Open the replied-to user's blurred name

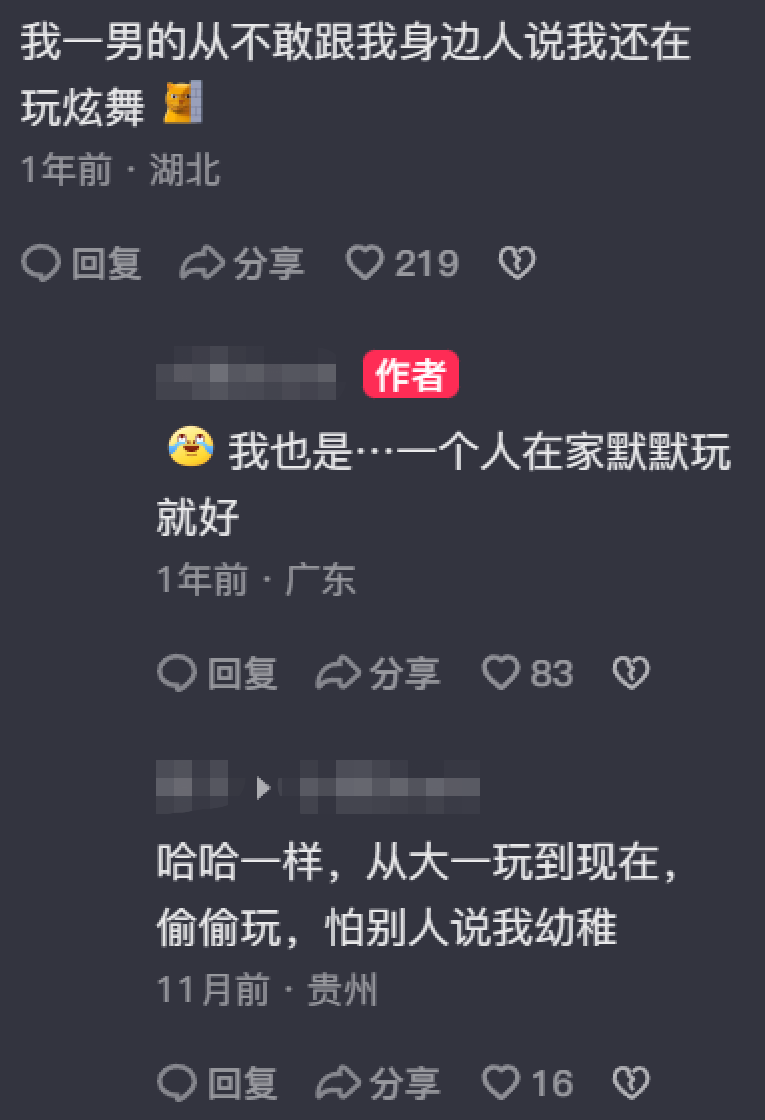389,787
